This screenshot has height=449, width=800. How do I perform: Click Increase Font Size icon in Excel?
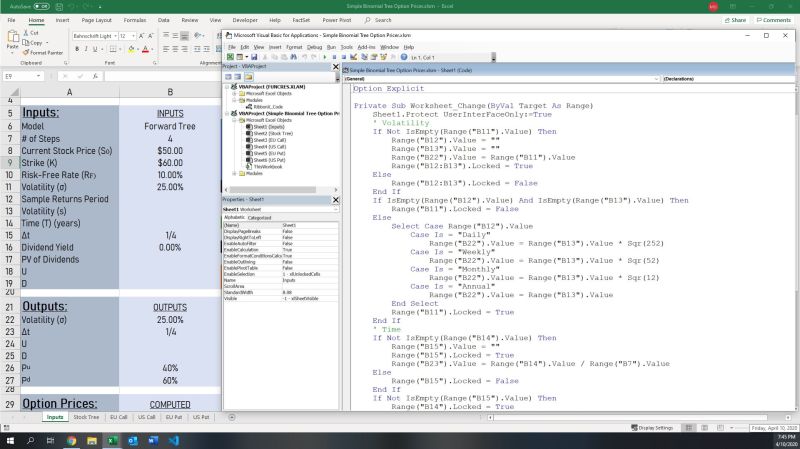point(141,36)
